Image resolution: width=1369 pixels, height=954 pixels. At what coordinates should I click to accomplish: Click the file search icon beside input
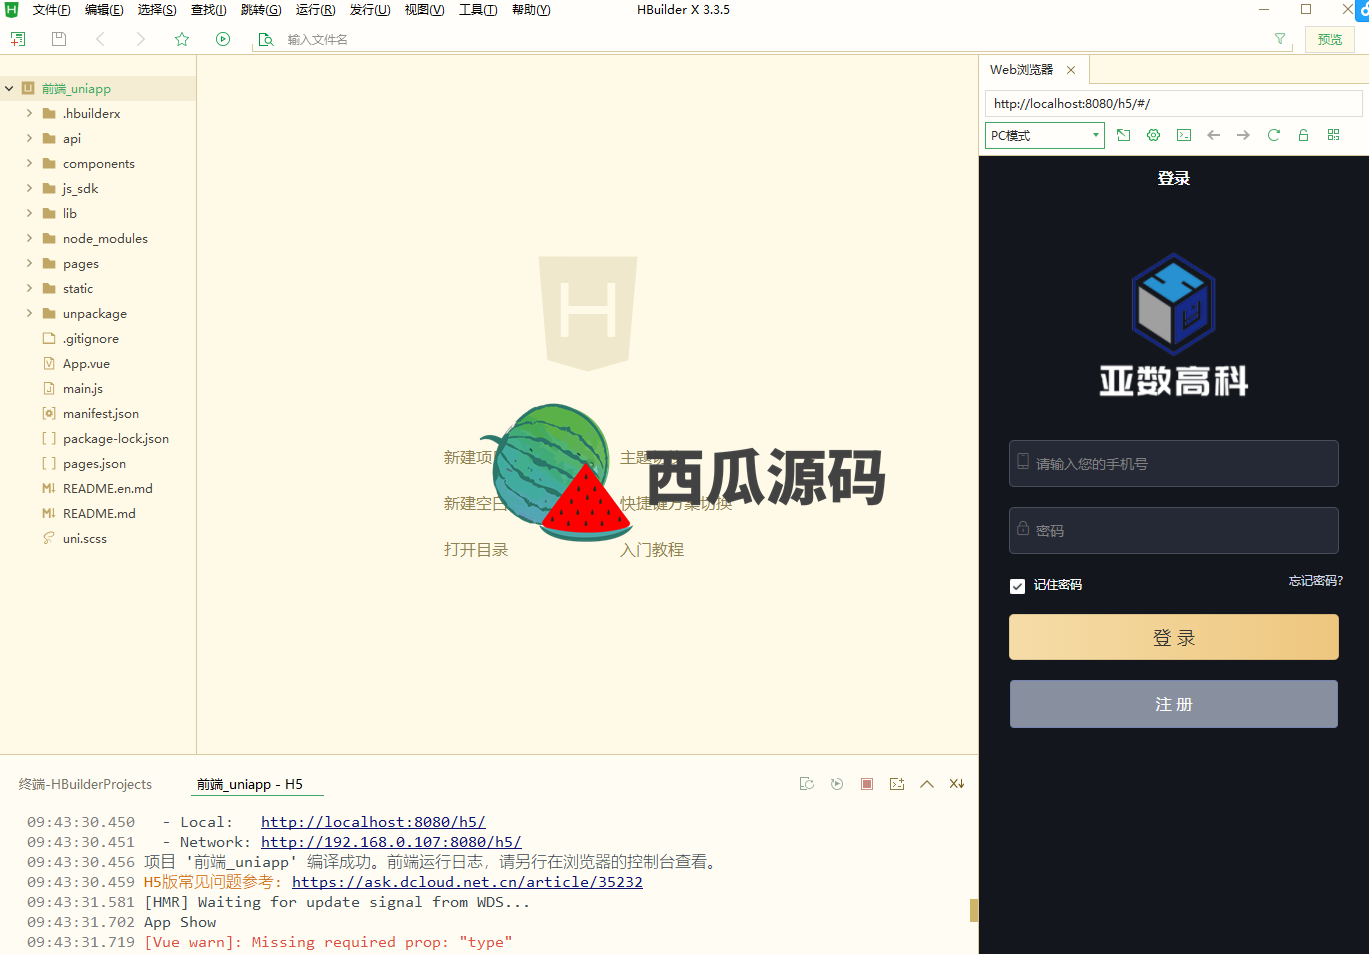pos(266,39)
